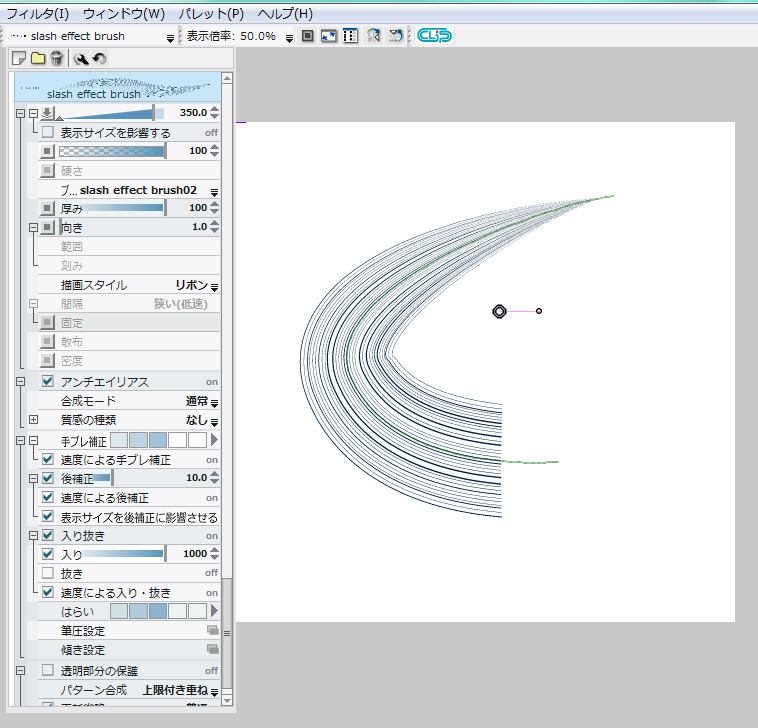Check the 透明部分の保護 checkbox
Image resolution: width=758 pixels, height=728 pixels.
(47, 670)
